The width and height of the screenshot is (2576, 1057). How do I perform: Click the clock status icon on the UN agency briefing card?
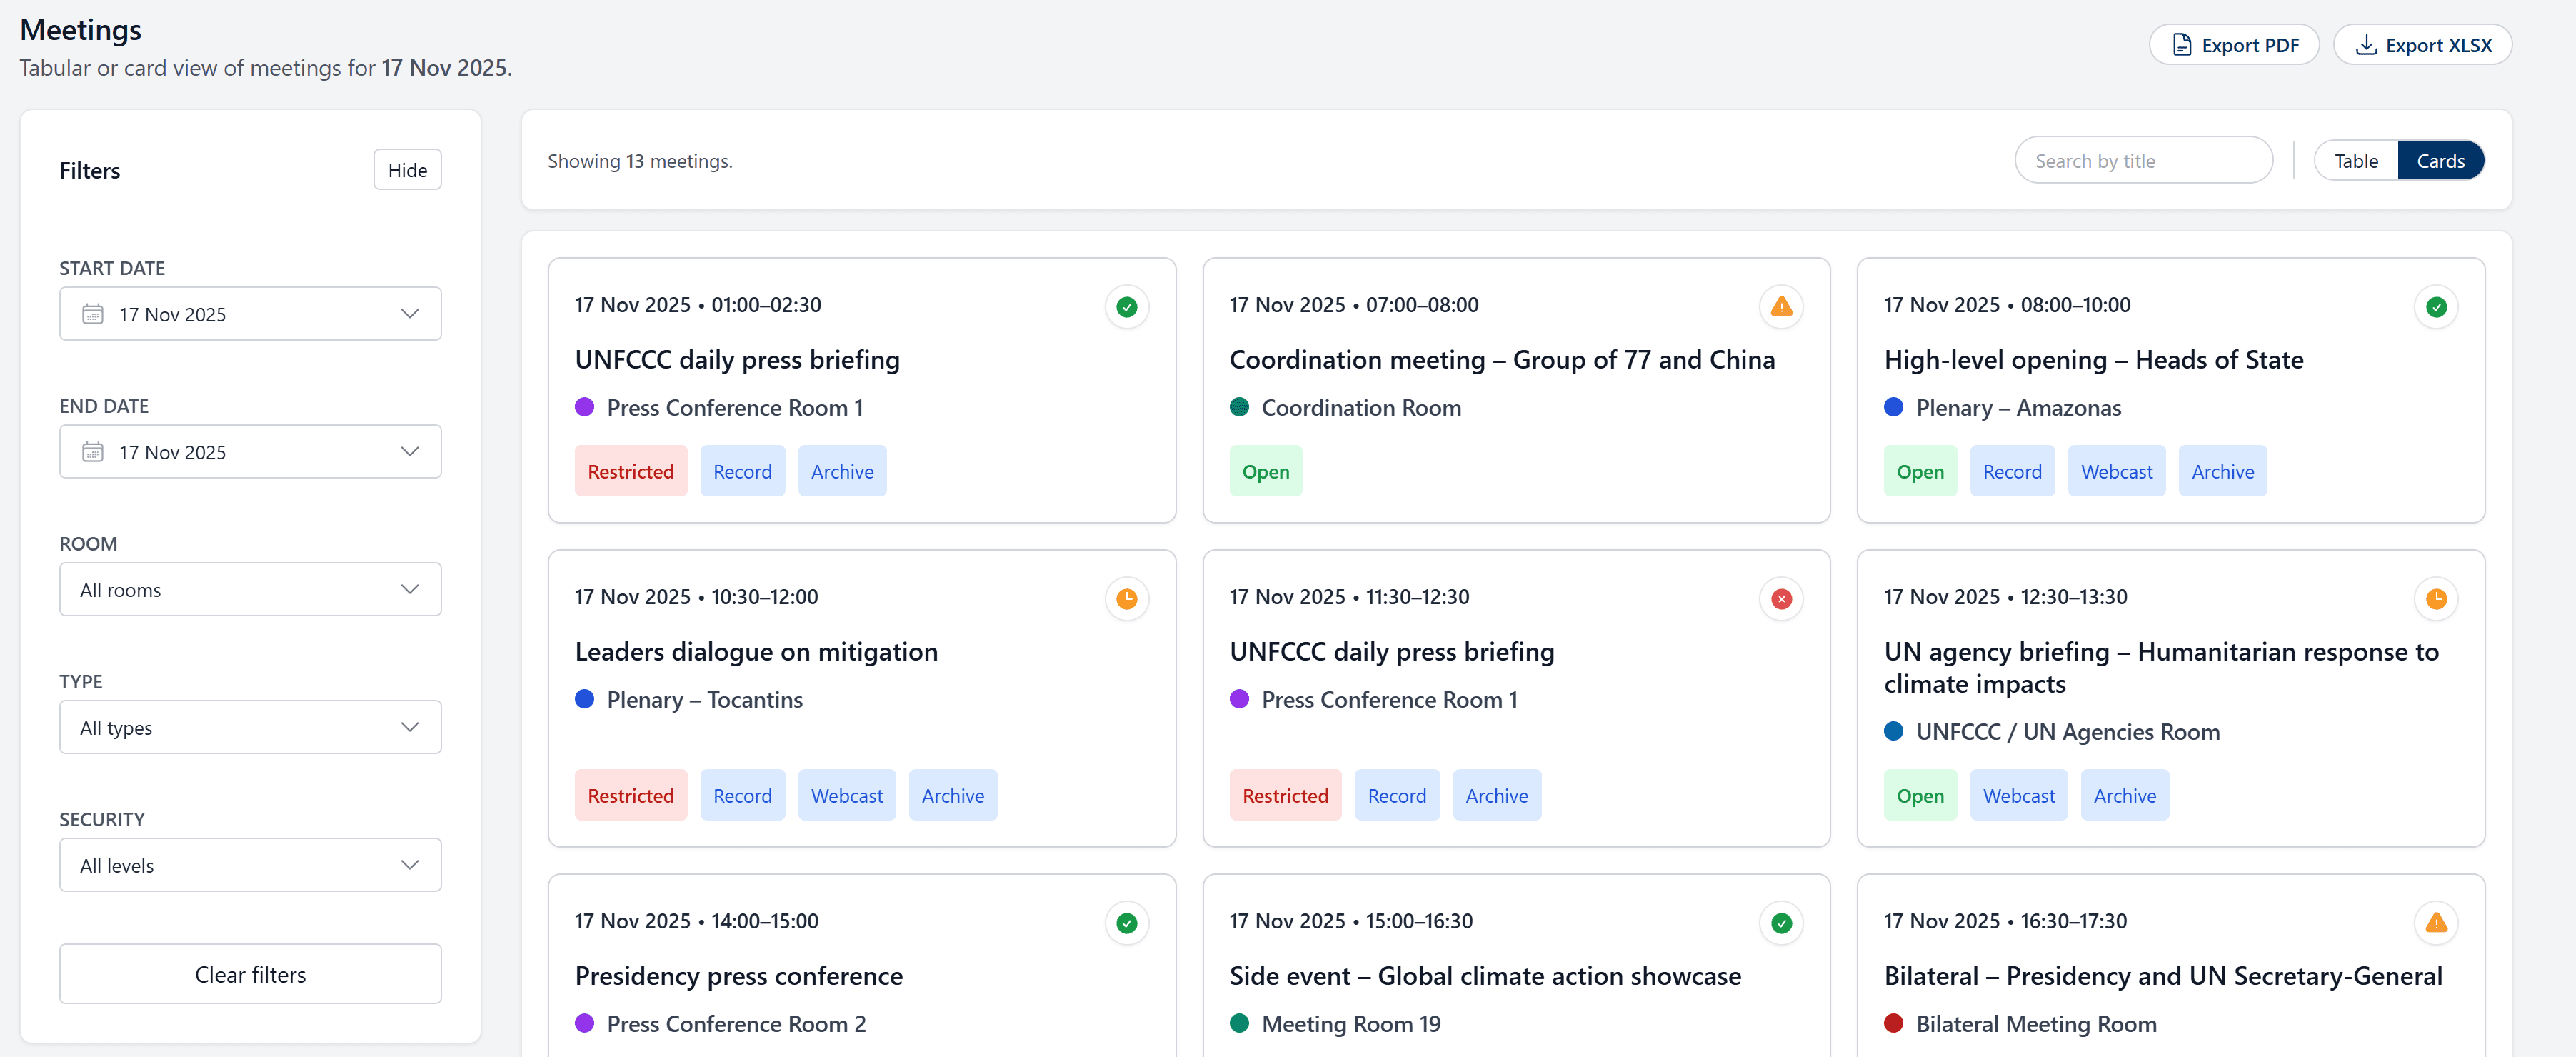(2436, 599)
